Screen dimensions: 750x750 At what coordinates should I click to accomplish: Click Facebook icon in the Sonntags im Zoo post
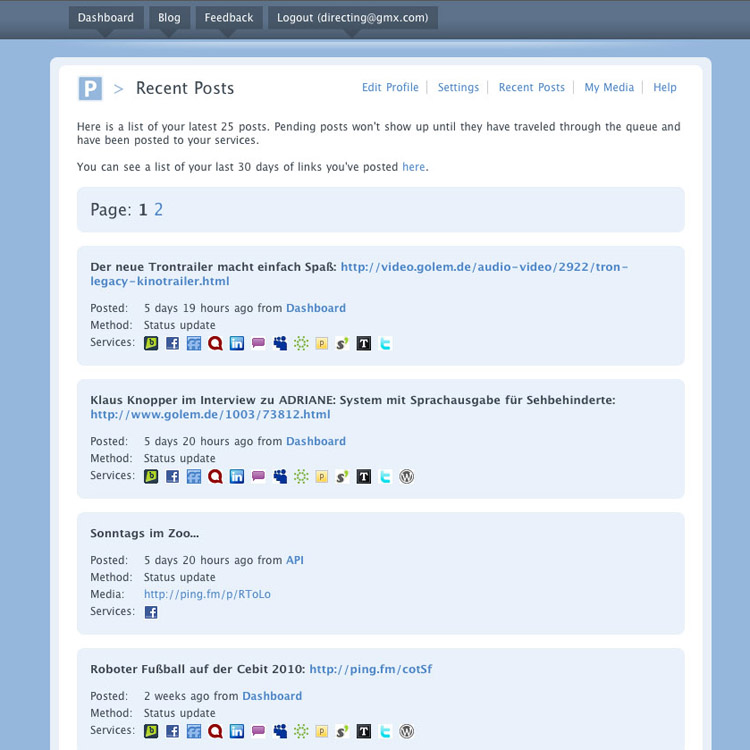coord(151,612)
